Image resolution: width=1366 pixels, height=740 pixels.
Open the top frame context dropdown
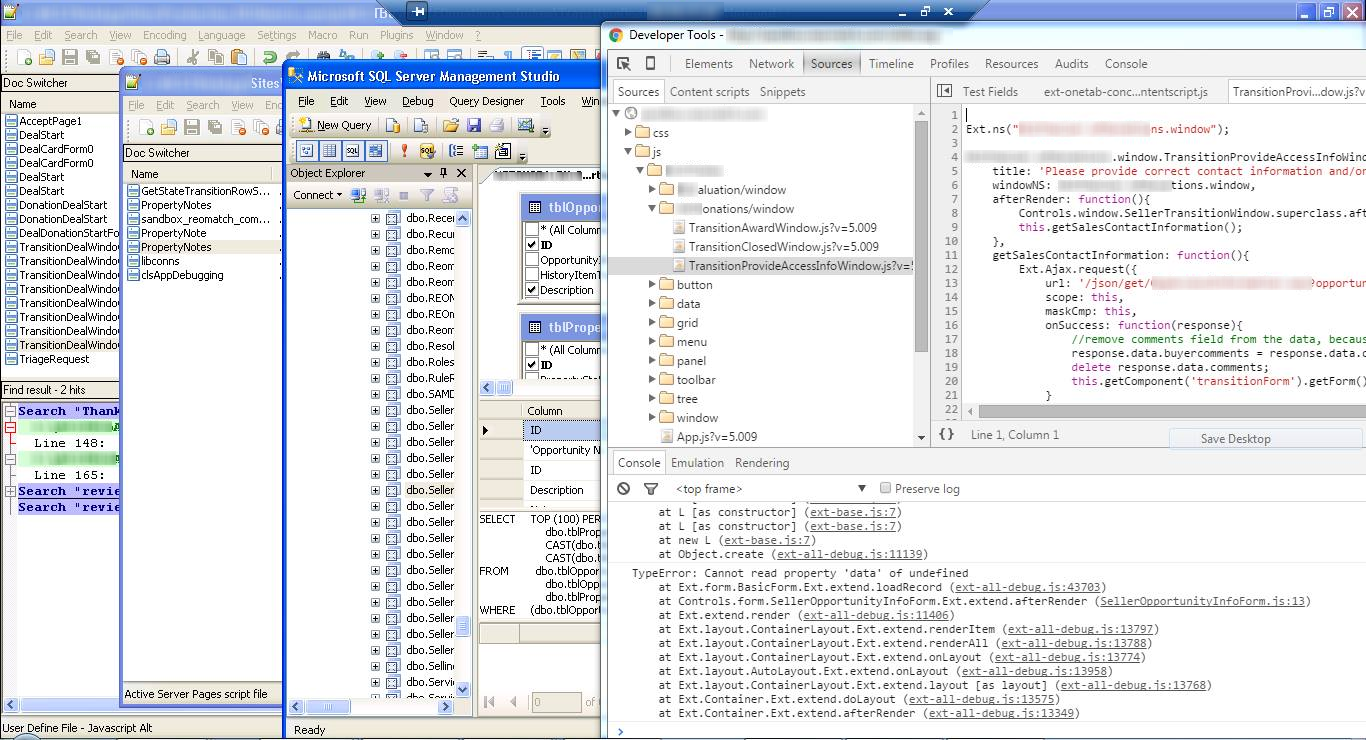coord(771,489)
